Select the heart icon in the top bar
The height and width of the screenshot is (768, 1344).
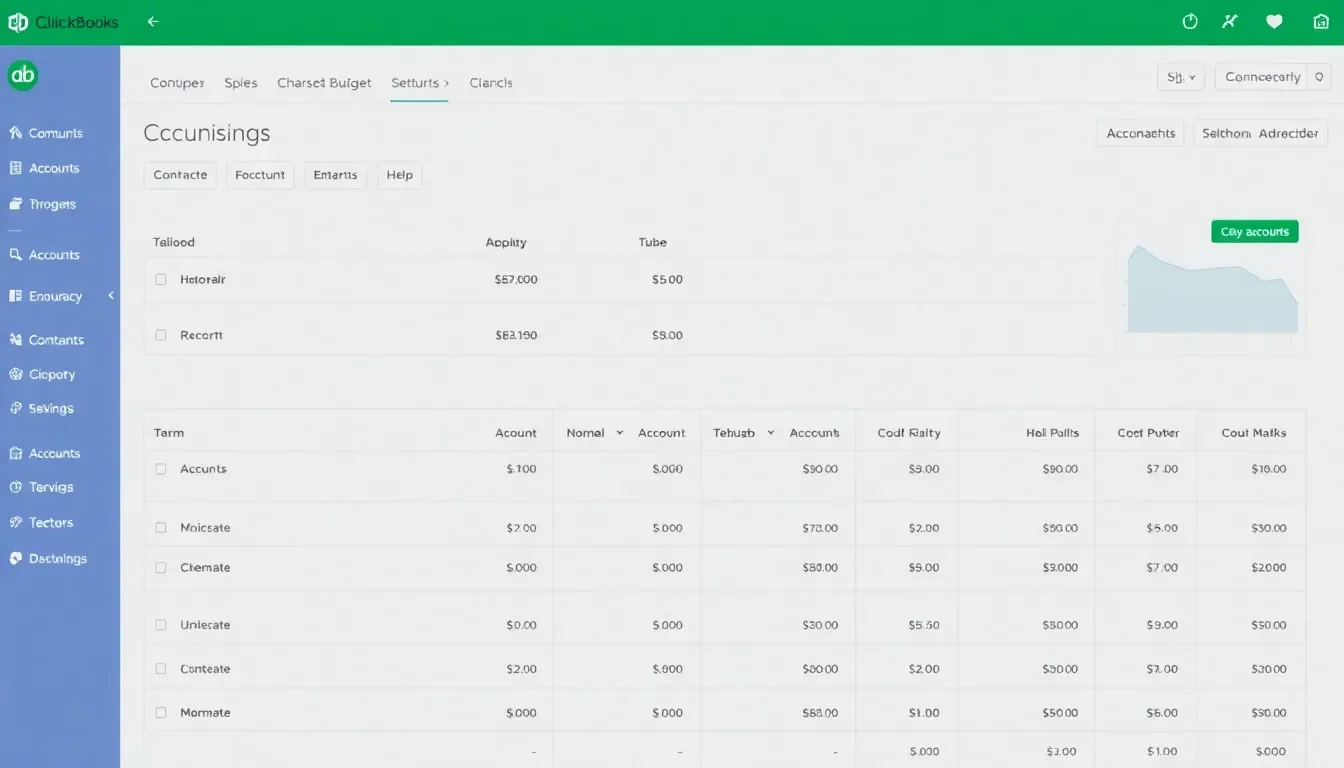(x=1274, y=21)
